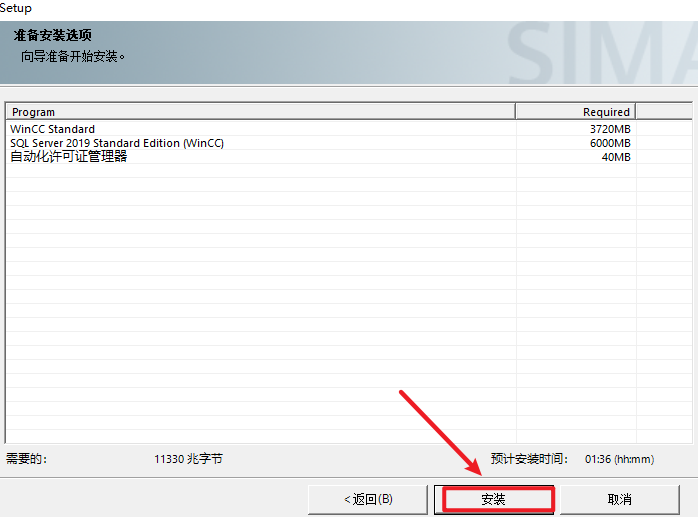Select the WinCC Standard row
This screenshot has width=698, height=517.
(53, 129)
